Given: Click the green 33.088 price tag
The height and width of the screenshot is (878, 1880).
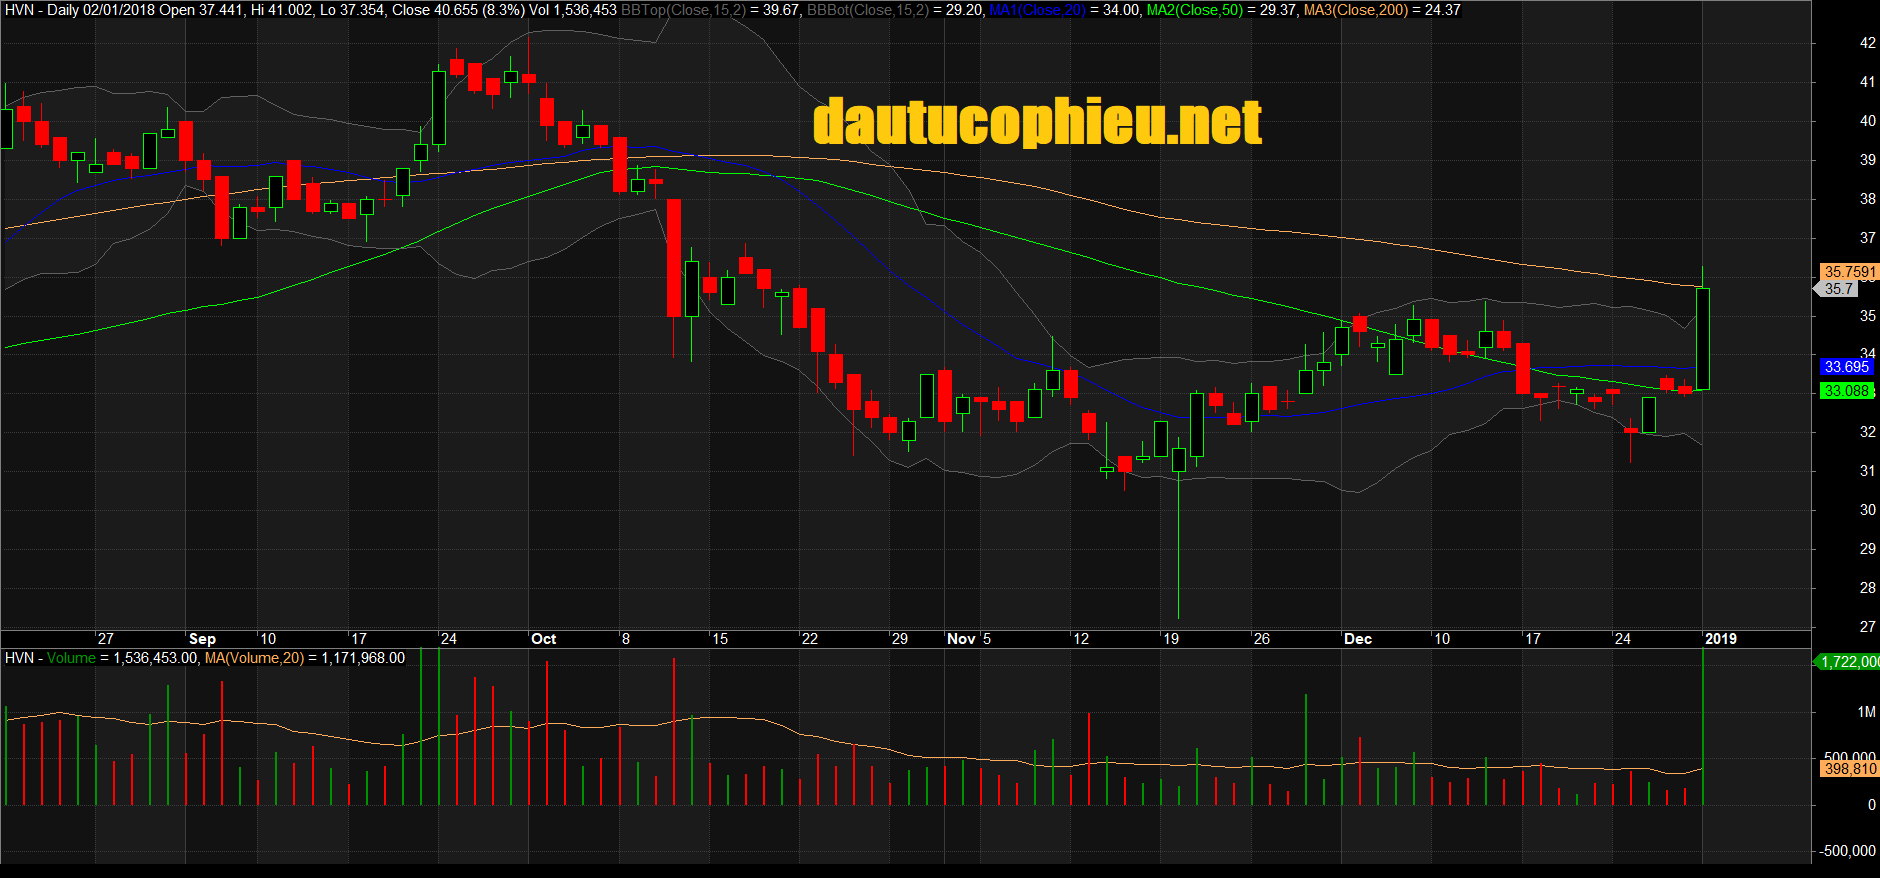Looking at the screenshot, I should click(x=1846, y=391).
